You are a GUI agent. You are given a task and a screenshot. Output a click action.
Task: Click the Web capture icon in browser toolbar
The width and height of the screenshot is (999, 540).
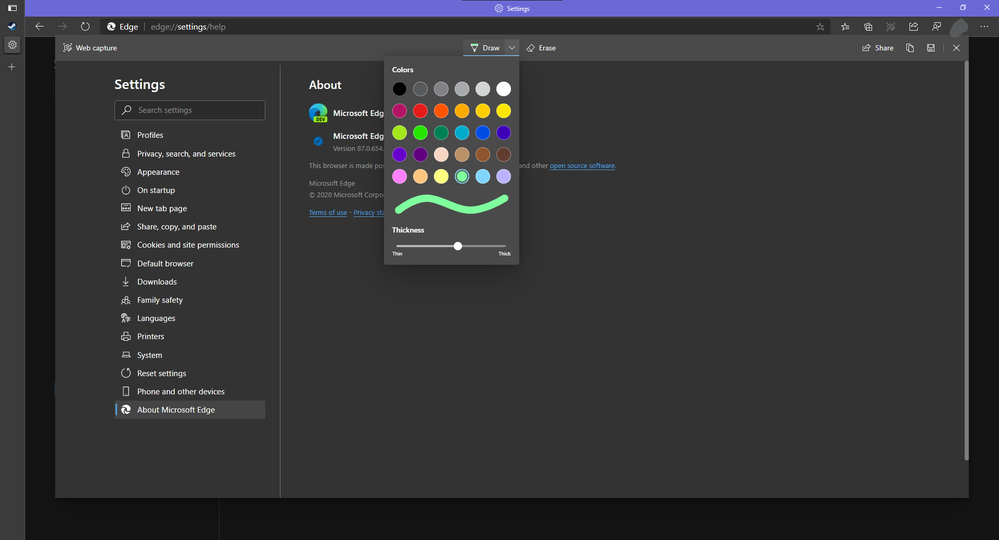(891, 27)
